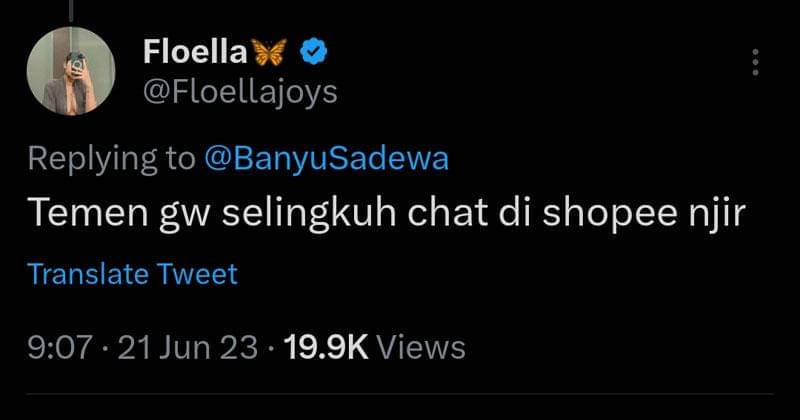
Task: Click the Views label
Action: [x=423, y=347]
